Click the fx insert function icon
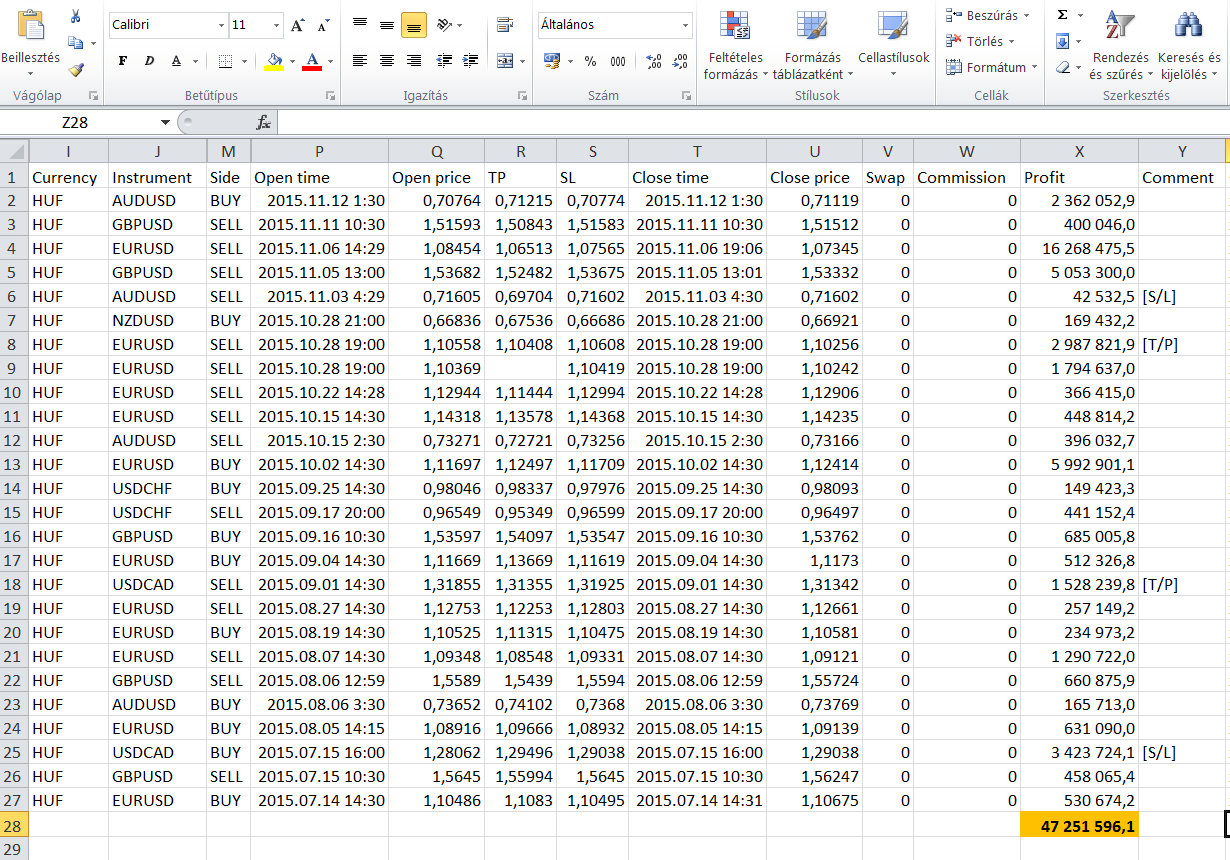The width and height of the screenshot is (1230, 860). [264, 122]
